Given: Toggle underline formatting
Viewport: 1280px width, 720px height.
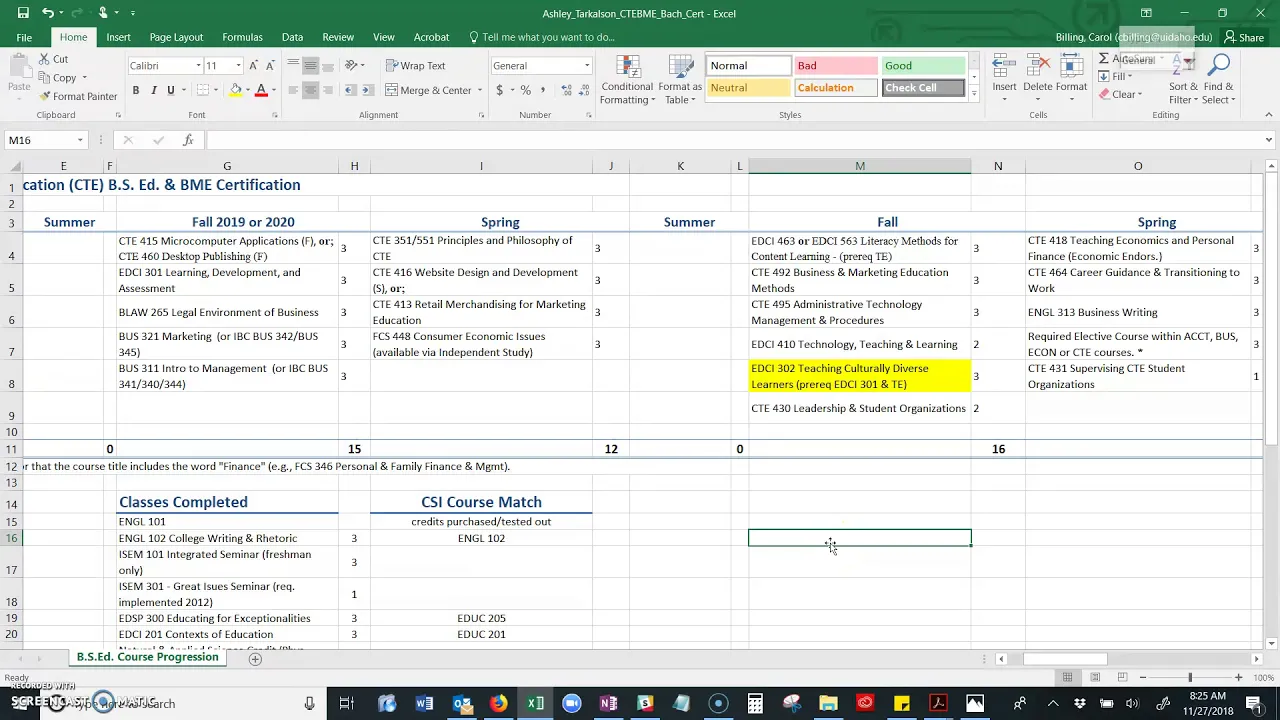Looking at the screenshot, I should (x=171, y=91).
